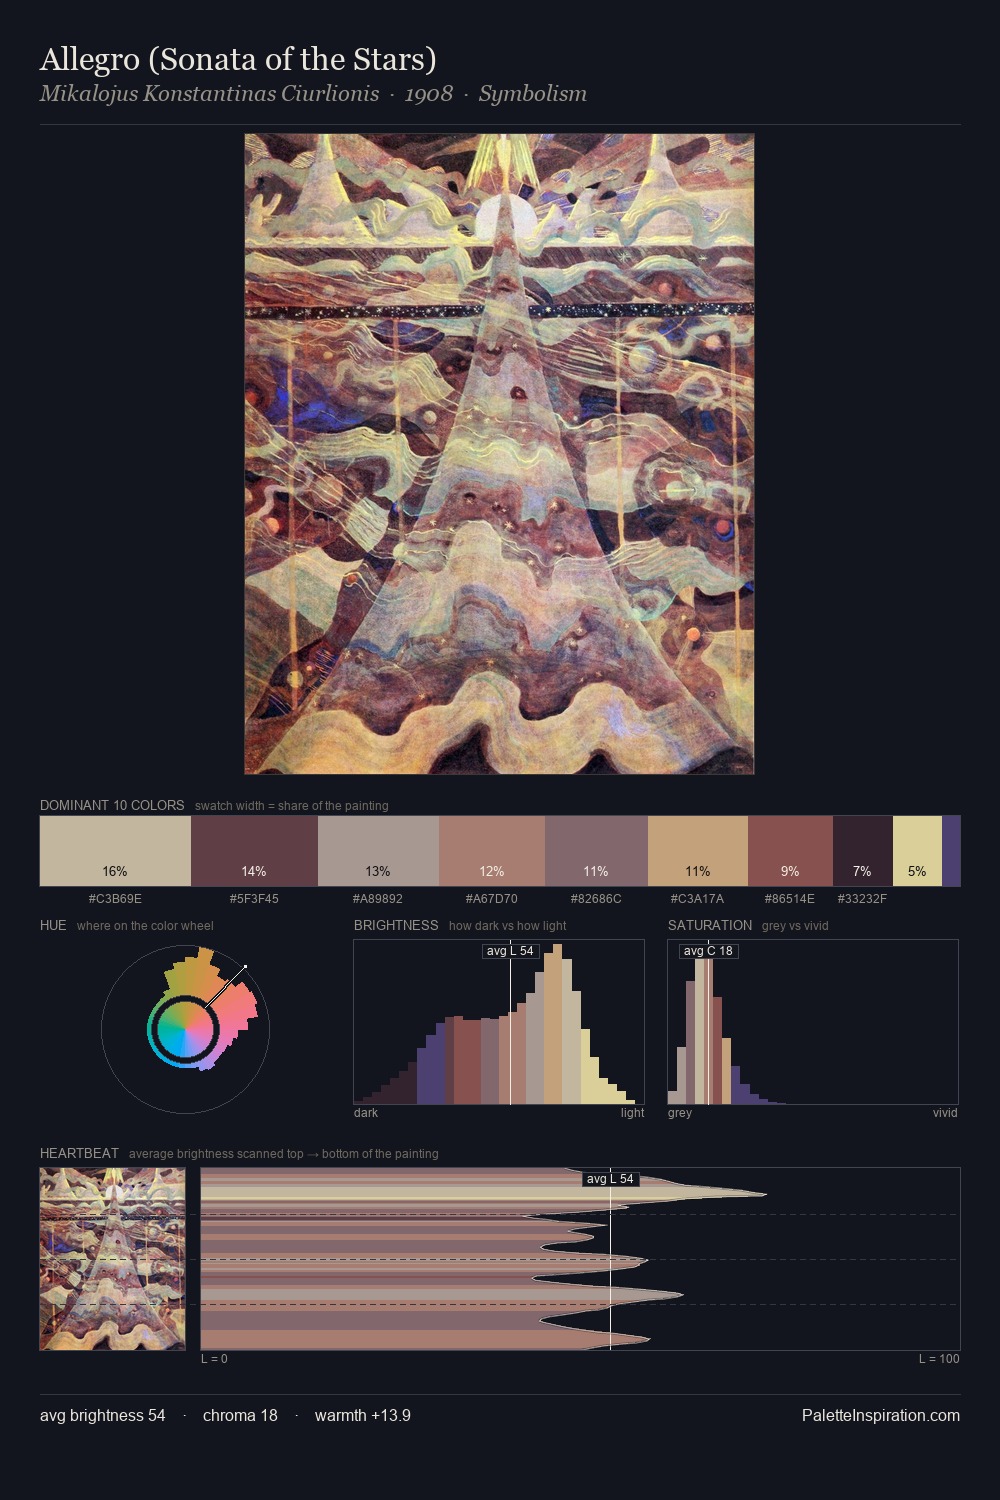Click the 'light' axis label
The image size is (1000, 1500).
point(633,1113)
